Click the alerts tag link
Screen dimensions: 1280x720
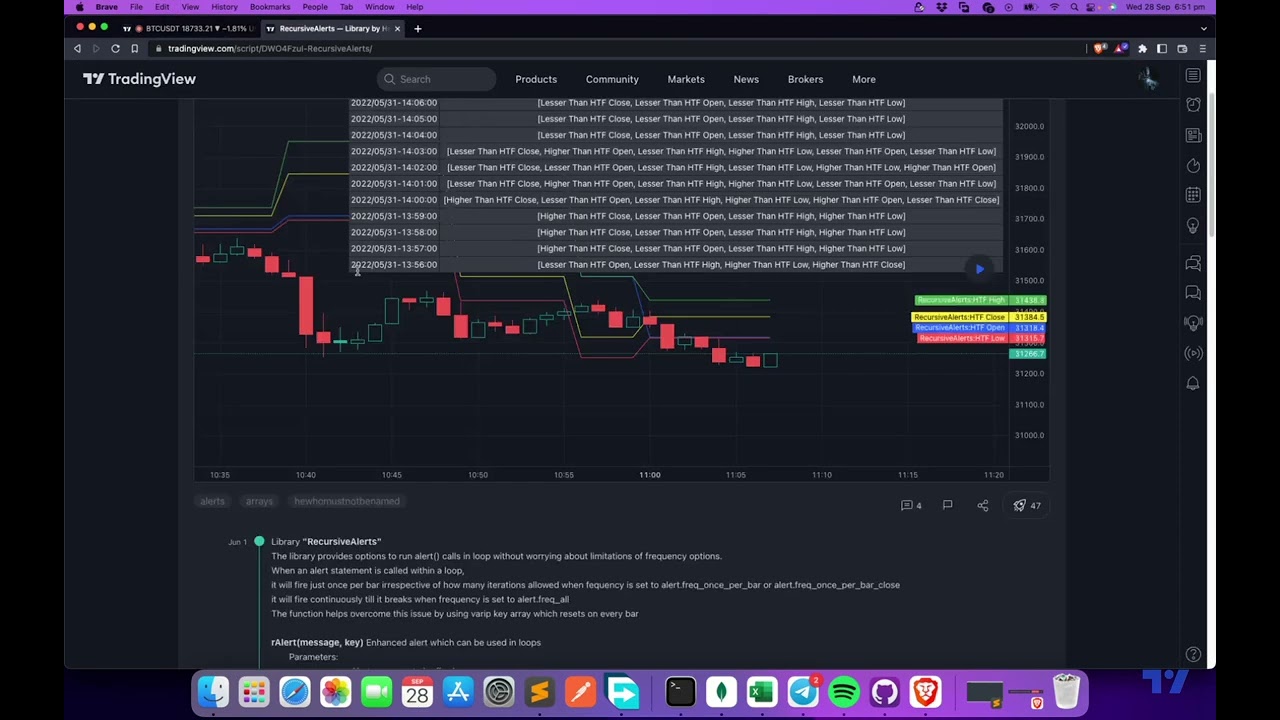(212, 501)
